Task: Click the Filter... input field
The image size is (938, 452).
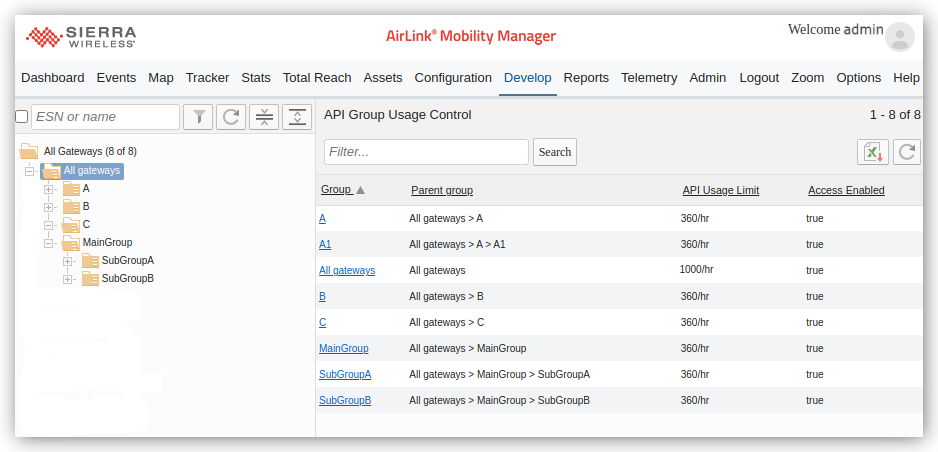Action: tap(427, 152)
